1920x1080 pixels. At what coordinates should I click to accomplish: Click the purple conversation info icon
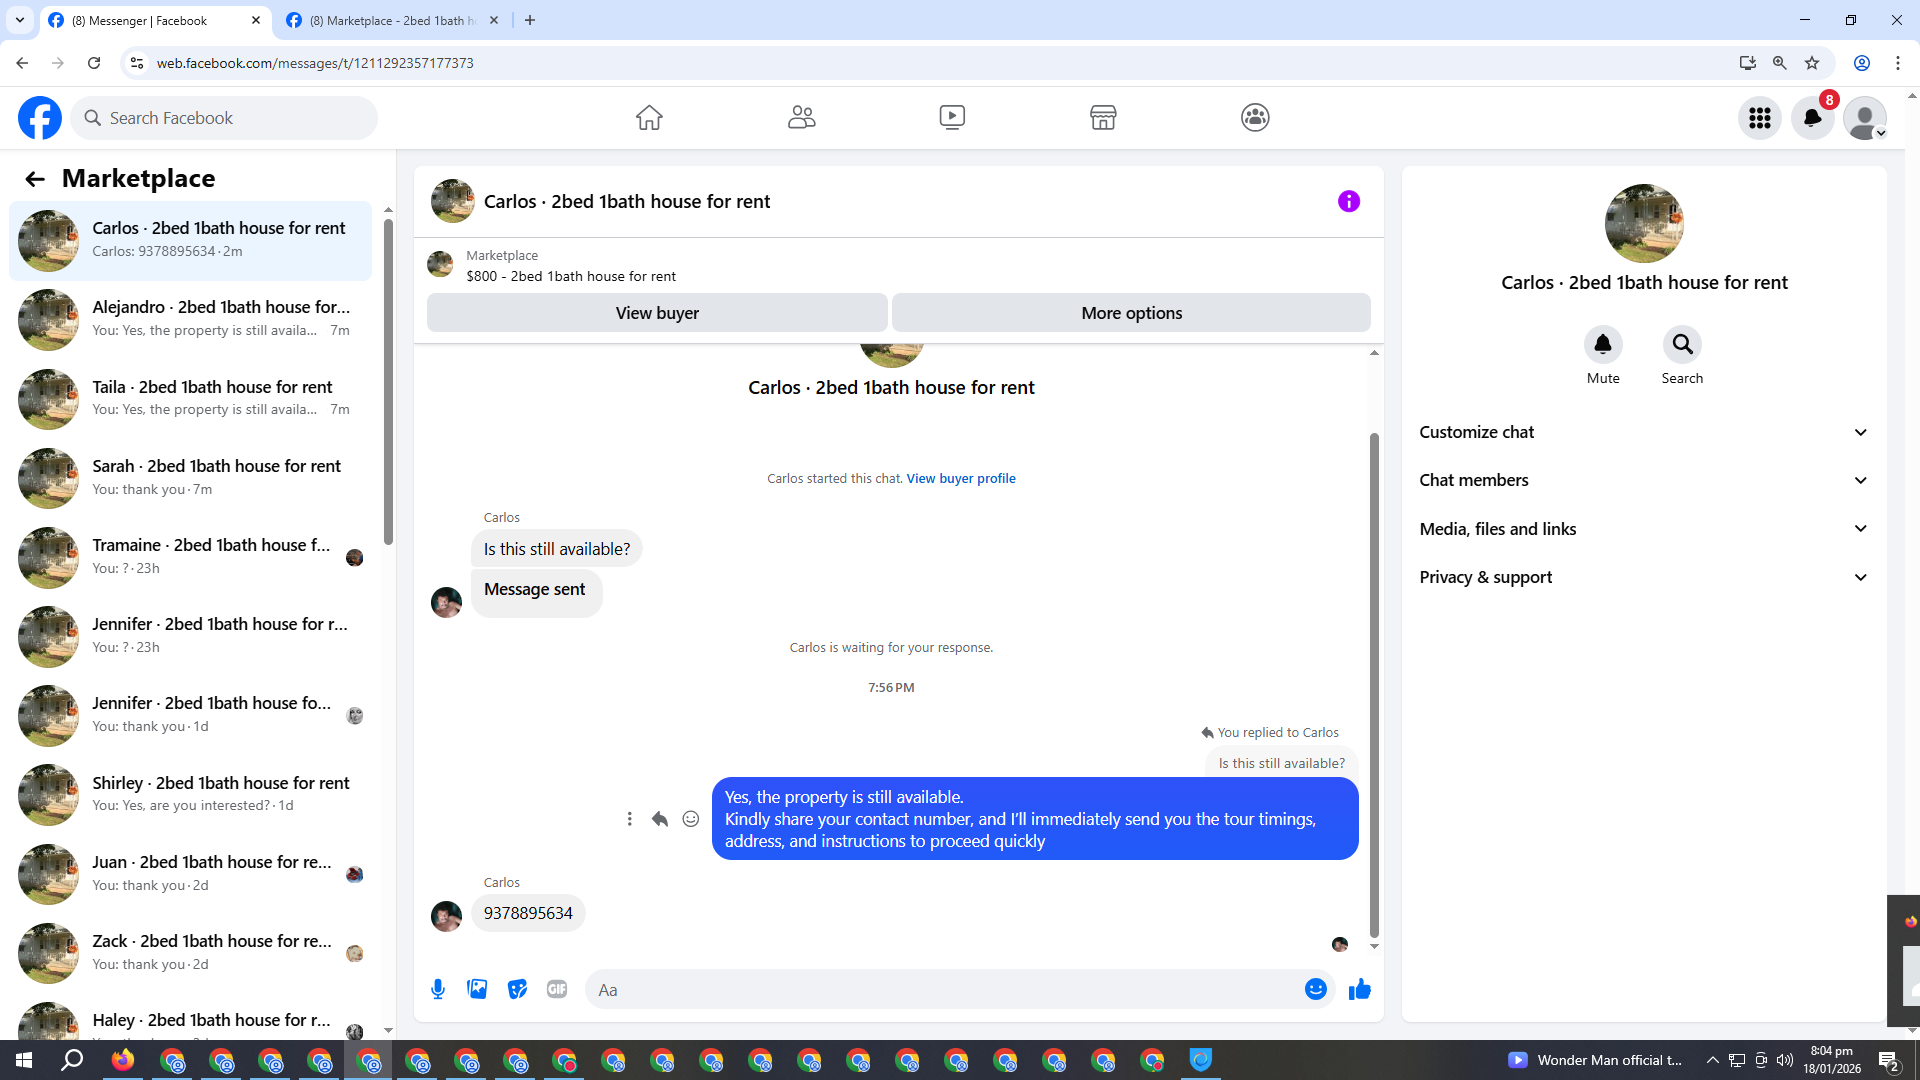pos(1348,201)
